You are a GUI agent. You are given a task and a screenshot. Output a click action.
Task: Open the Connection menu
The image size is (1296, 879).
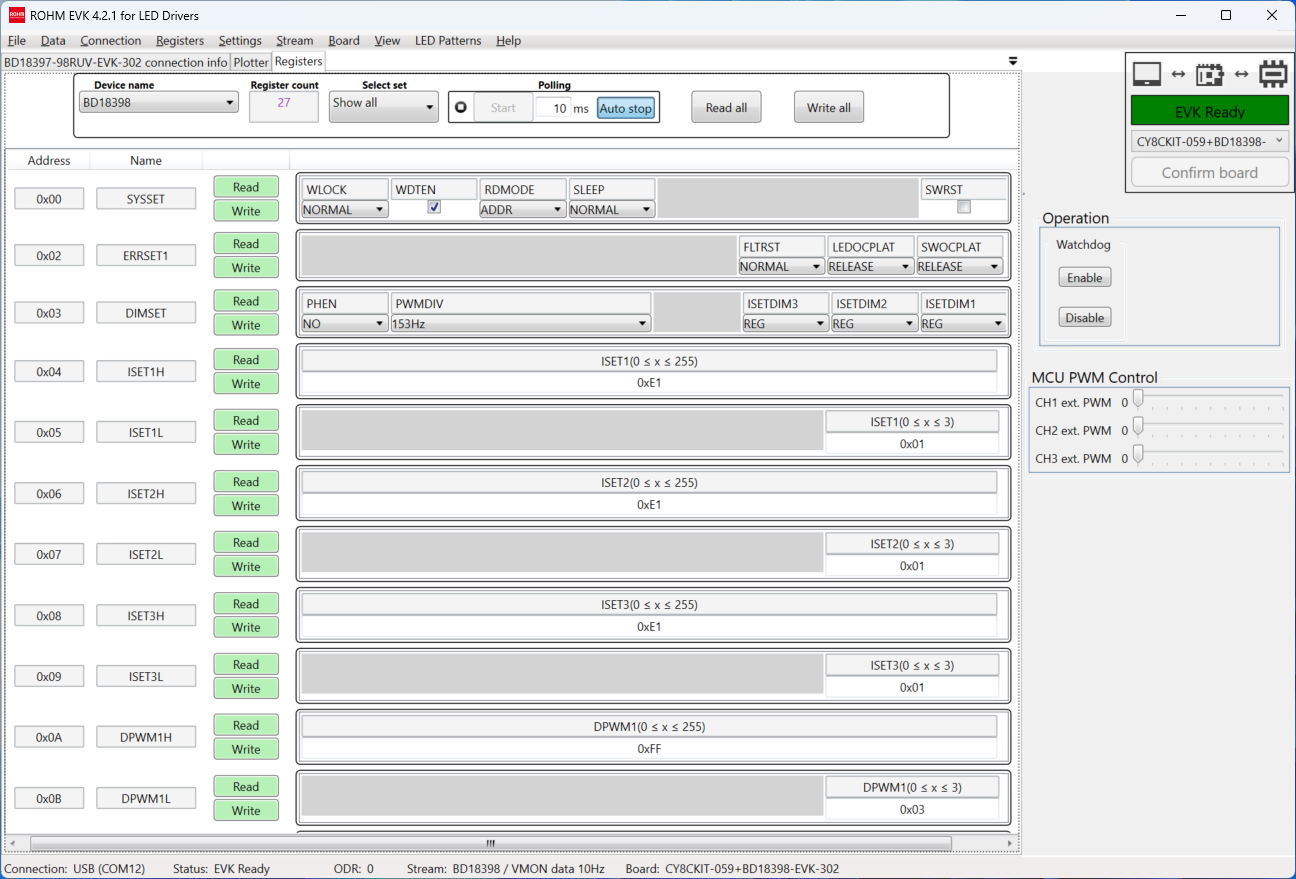pos(111,41)
